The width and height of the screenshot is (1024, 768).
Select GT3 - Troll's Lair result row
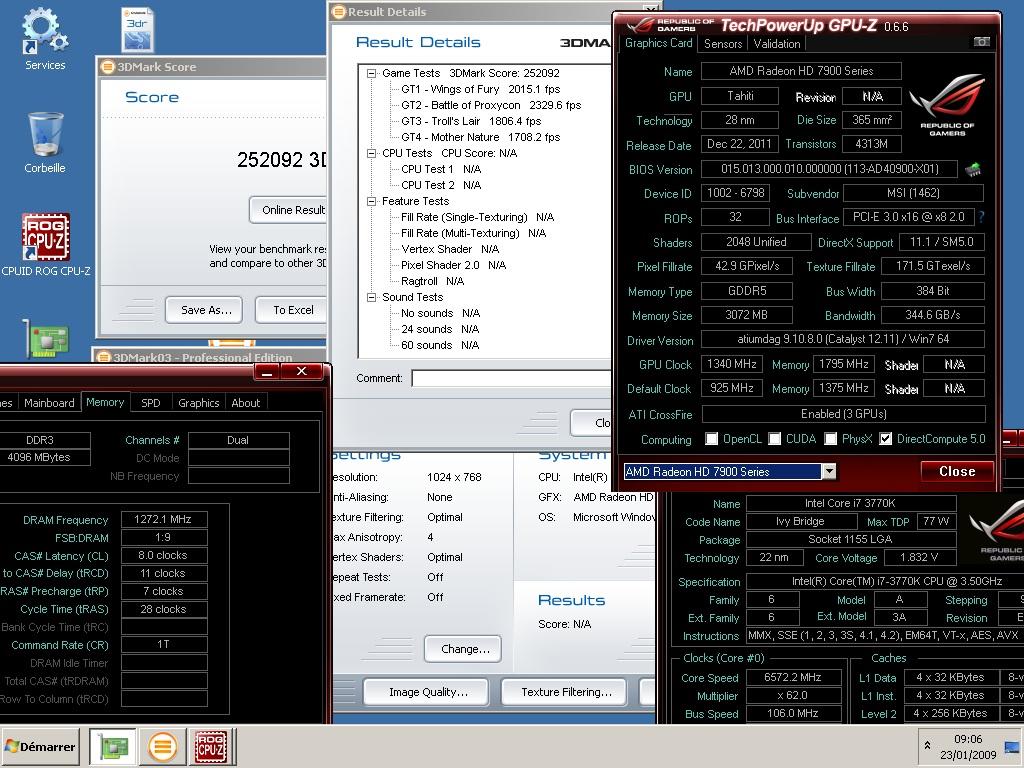(471, 121)
